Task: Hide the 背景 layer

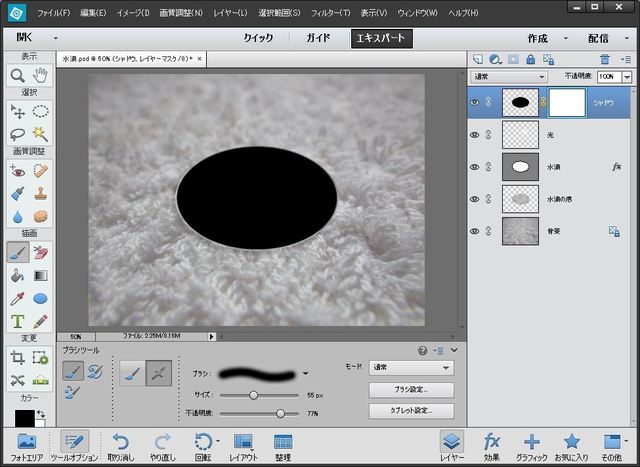Action: coord(475,231)
